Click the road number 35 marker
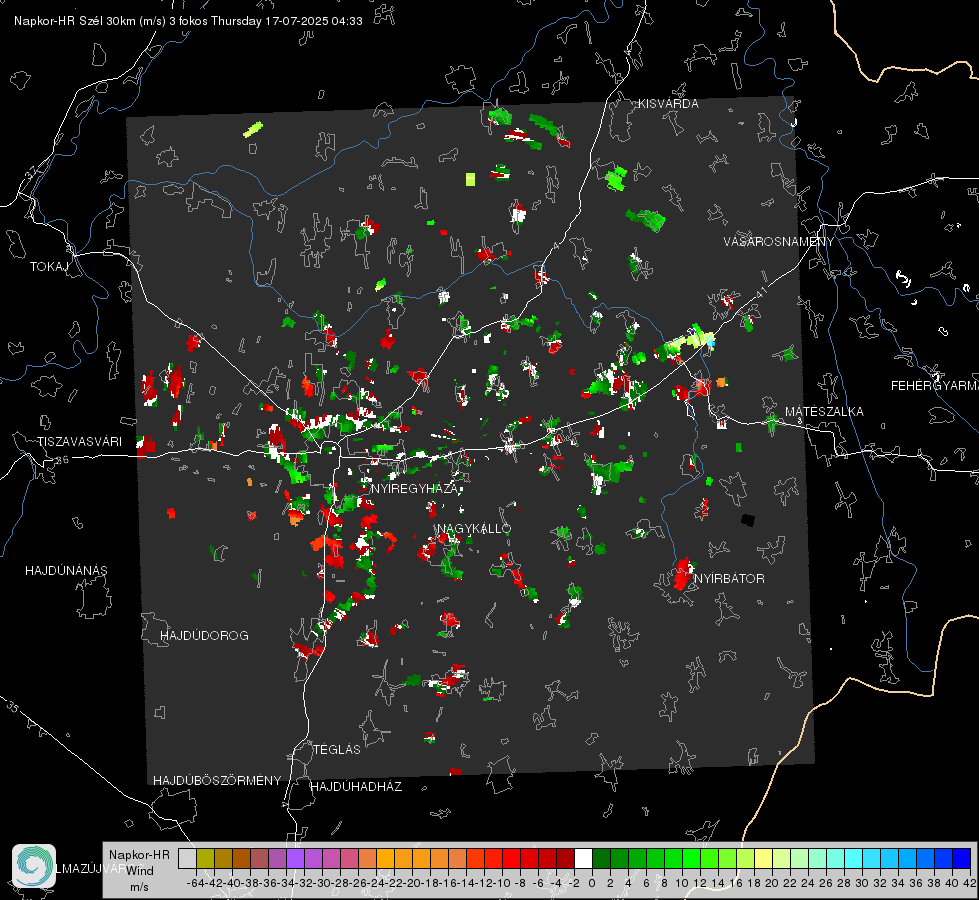The height and width of the screenshot is (900, 979). pos(12,707)
